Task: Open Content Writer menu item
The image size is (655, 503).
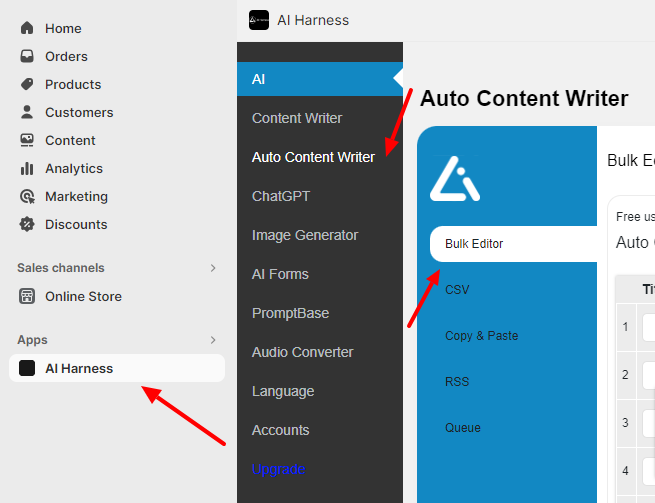Action: [x=297, y=118]
